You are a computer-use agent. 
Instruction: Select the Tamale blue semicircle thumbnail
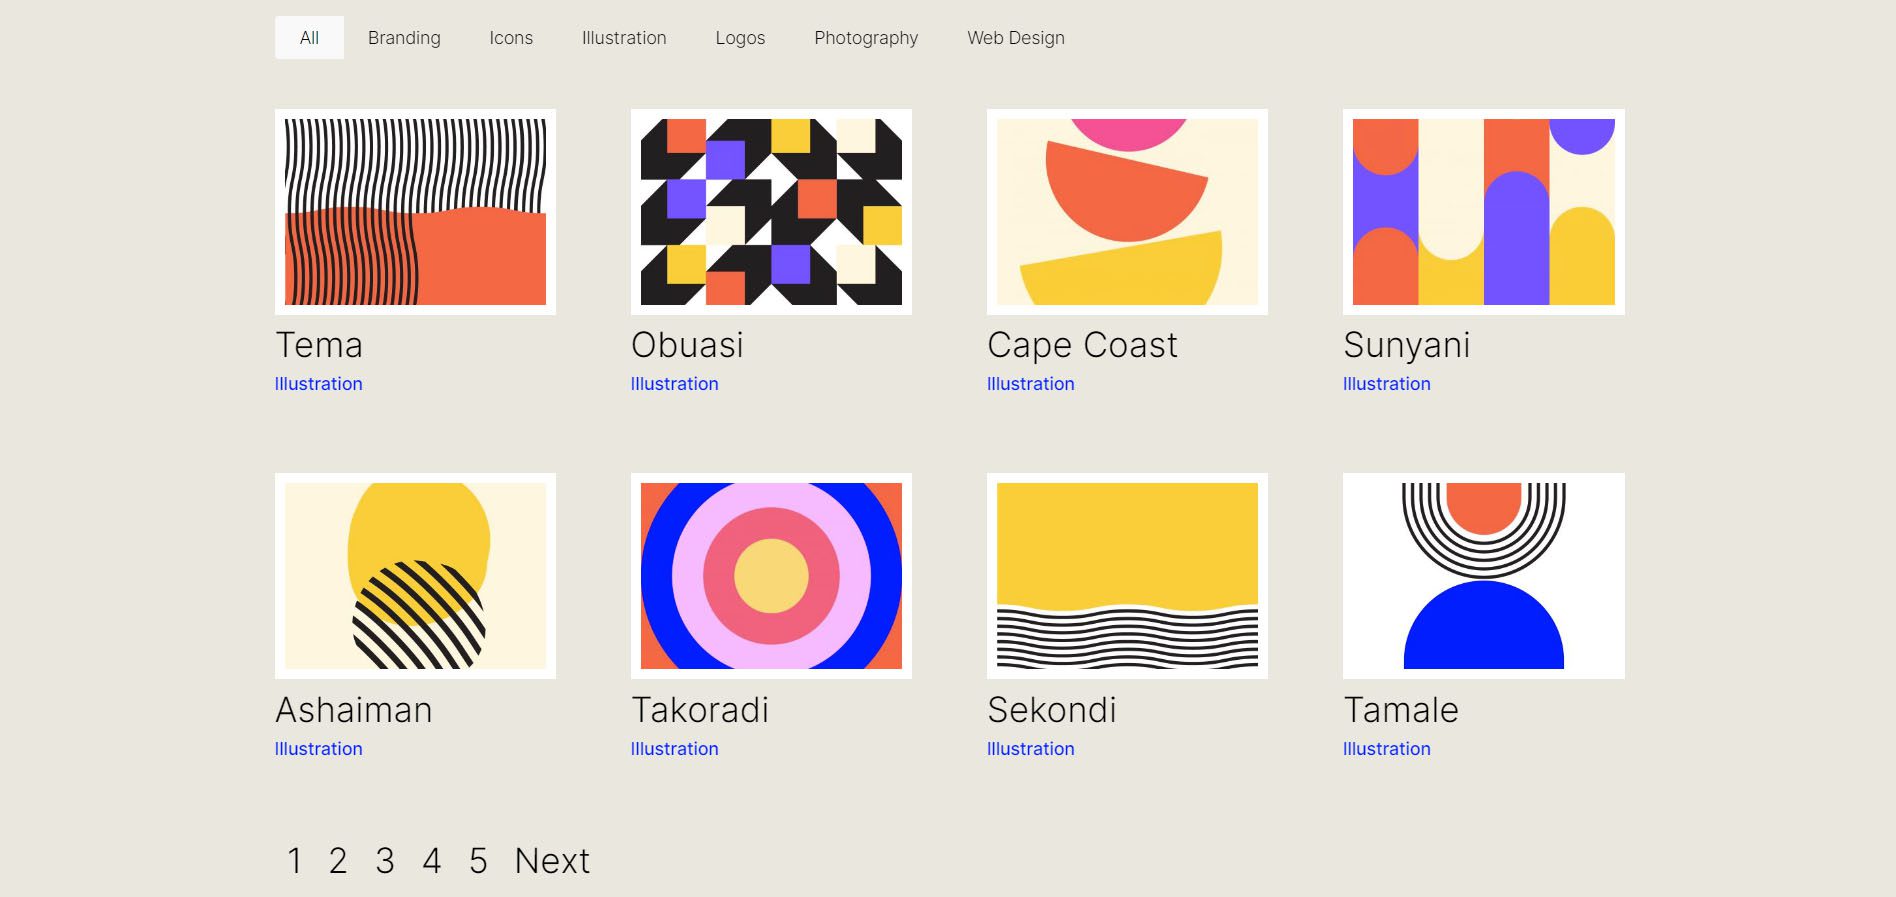1483,576
